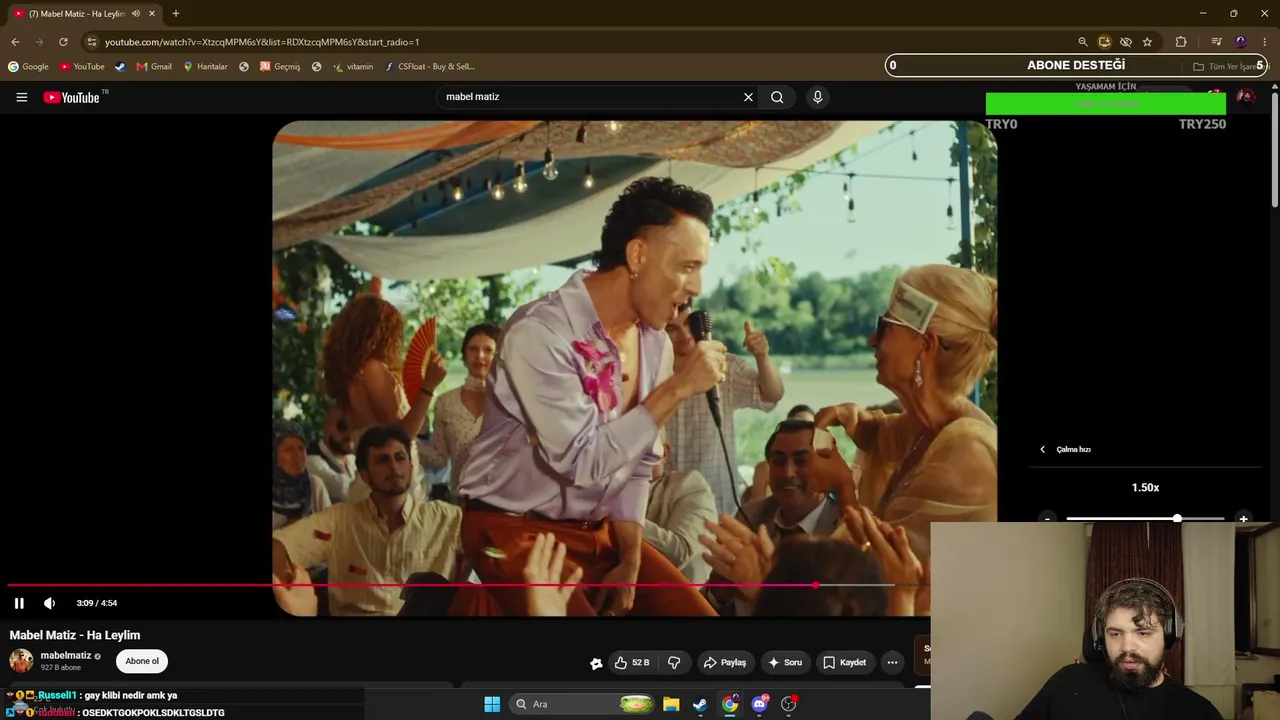
Task: Open the Haritalar bookmark
Action: coord(205,67)
